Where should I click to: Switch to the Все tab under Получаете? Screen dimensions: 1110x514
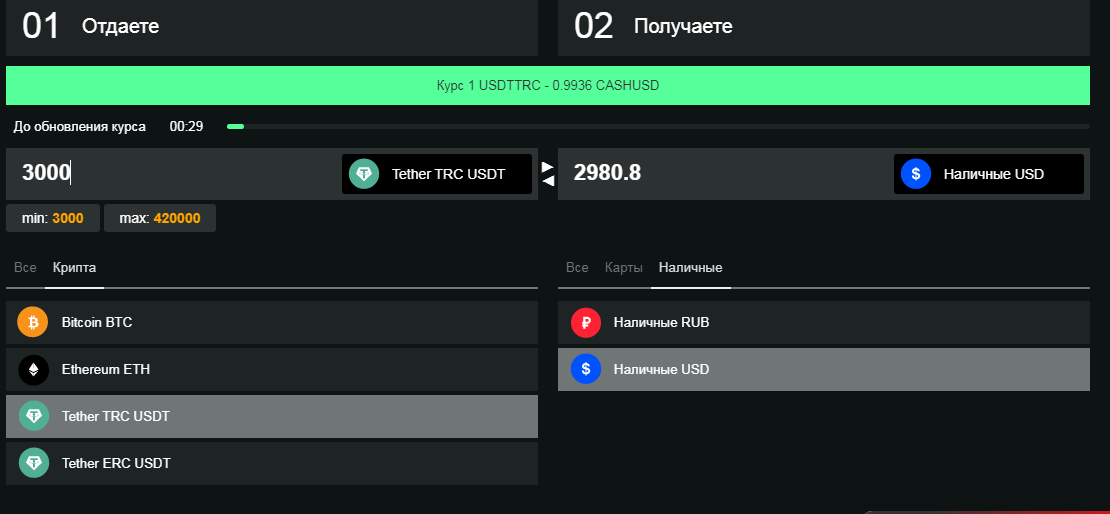coord(577,268)
